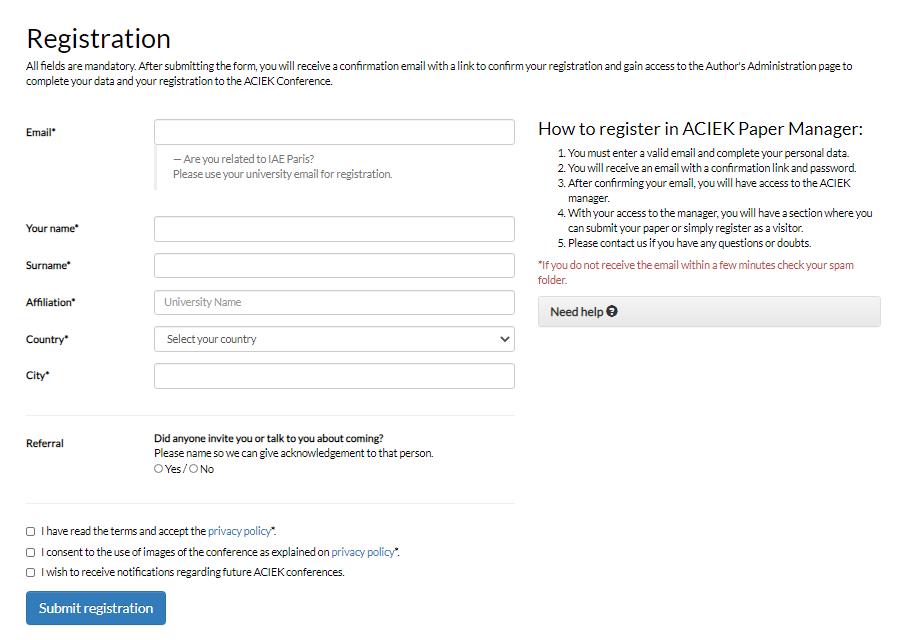Select the Yes referral radio button
Viewport: 918px width, 640px height.
[158, 468]
